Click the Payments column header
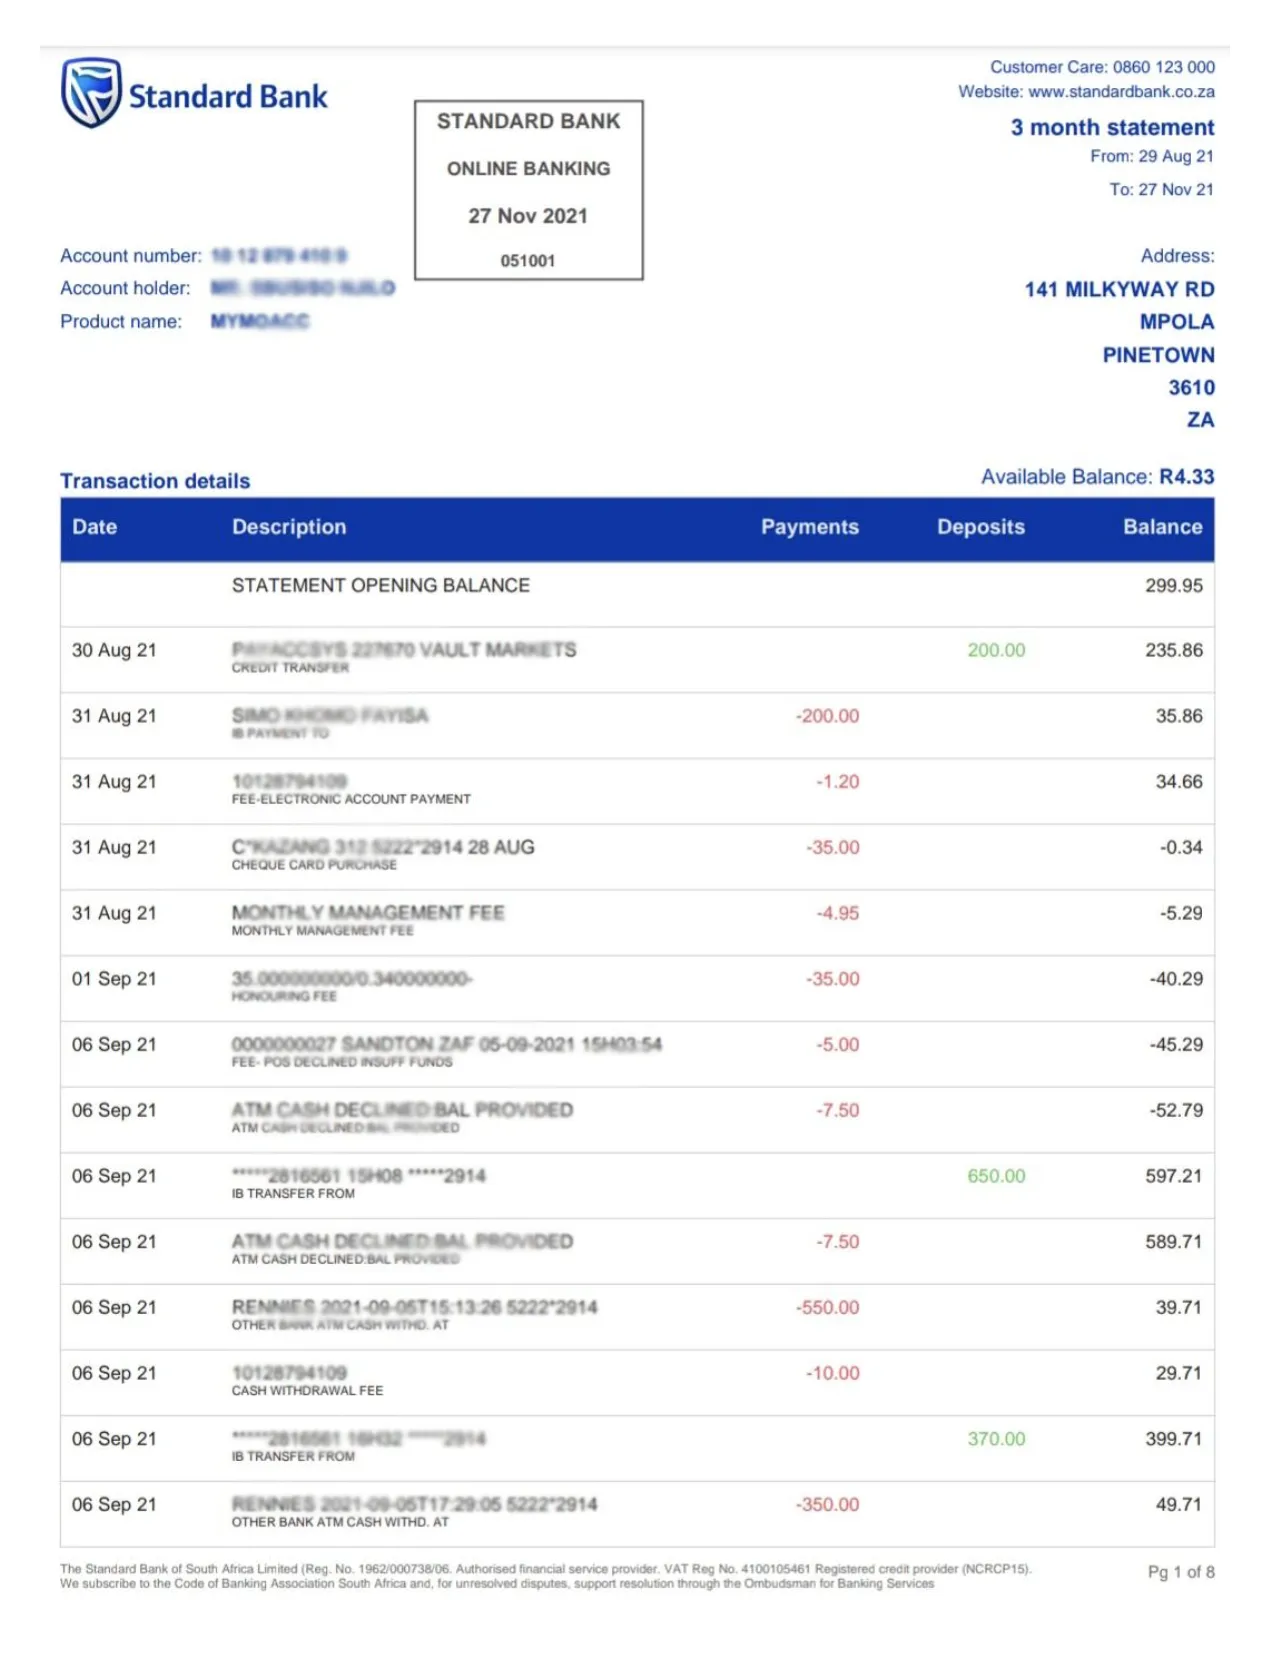The width and height of the screenshot is (1277, 1655). point(809,527)
